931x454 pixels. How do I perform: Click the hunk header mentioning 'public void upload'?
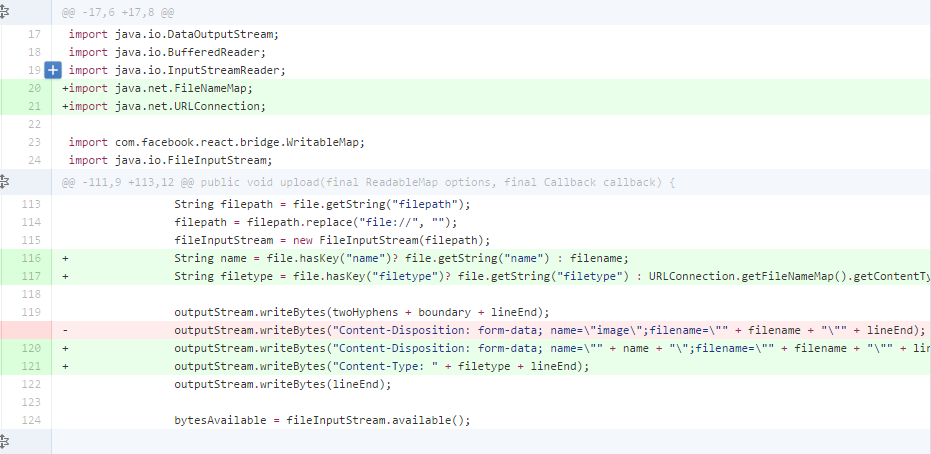(368, 182)
